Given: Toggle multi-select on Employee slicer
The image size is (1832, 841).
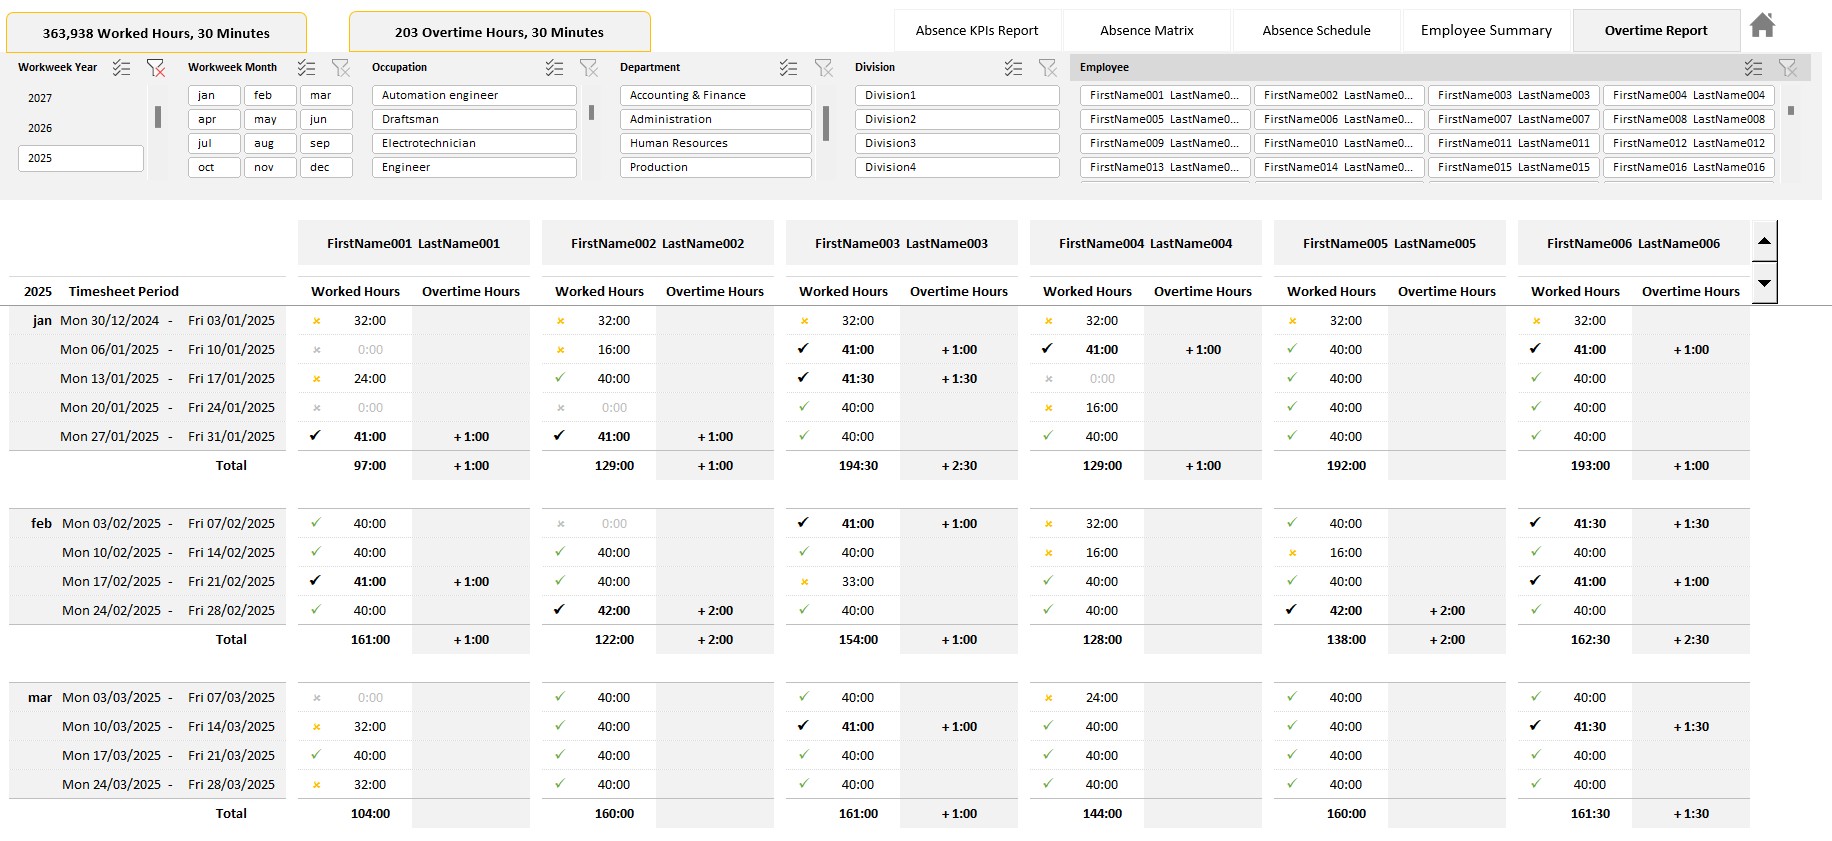Looking at the screenshot, I should pyautogui.click(x=1753, y=68).
